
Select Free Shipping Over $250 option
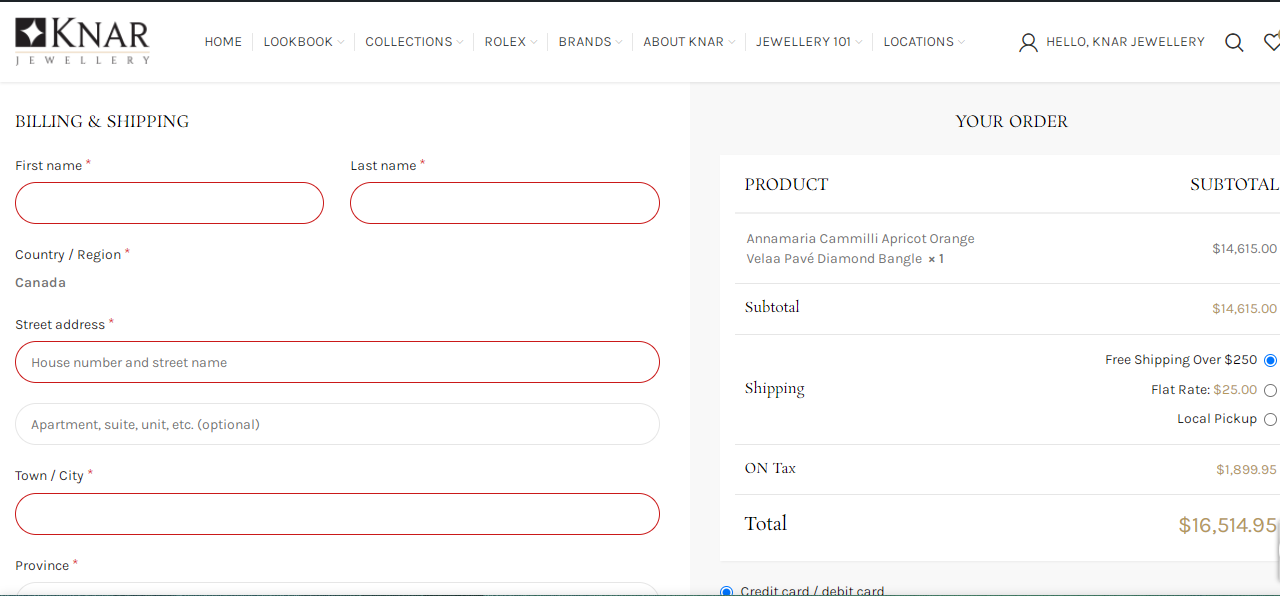(1270, 360)
